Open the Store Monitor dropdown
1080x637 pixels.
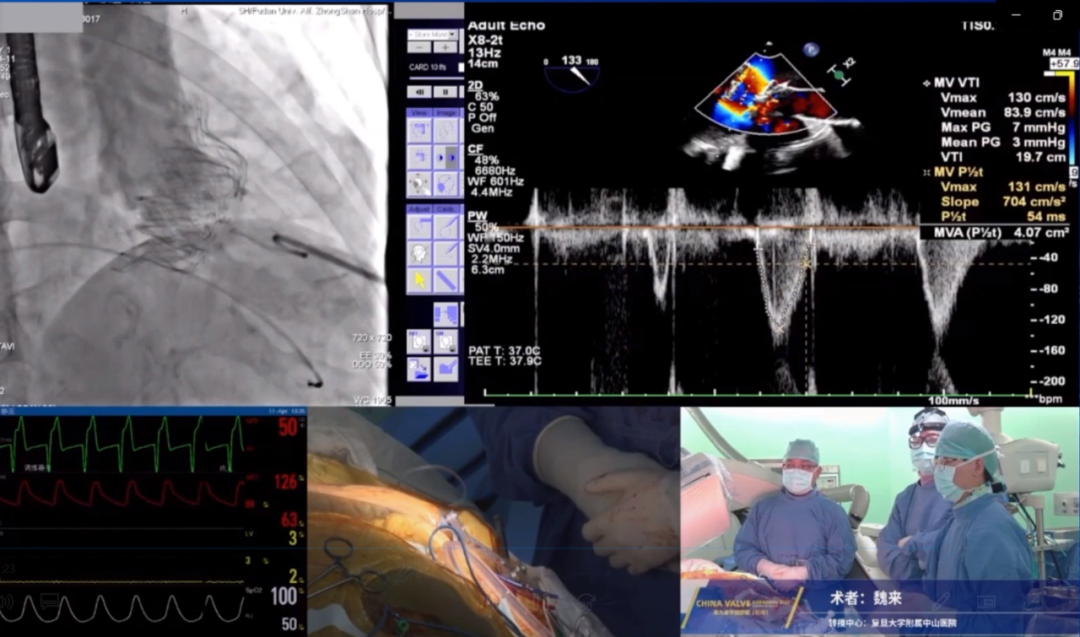point(433,34)
